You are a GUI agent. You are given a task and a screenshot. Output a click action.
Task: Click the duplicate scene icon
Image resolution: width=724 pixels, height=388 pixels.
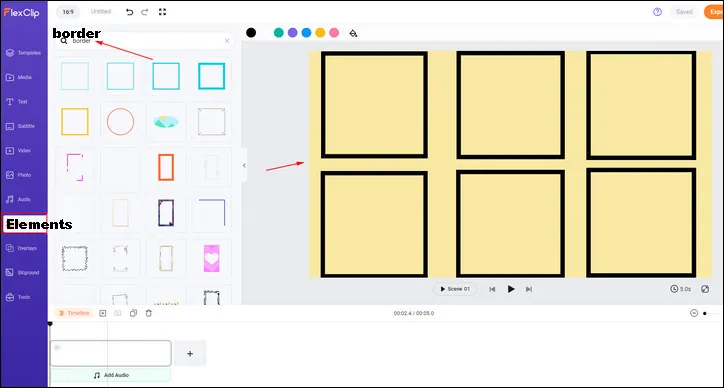[x=133, y=313]
